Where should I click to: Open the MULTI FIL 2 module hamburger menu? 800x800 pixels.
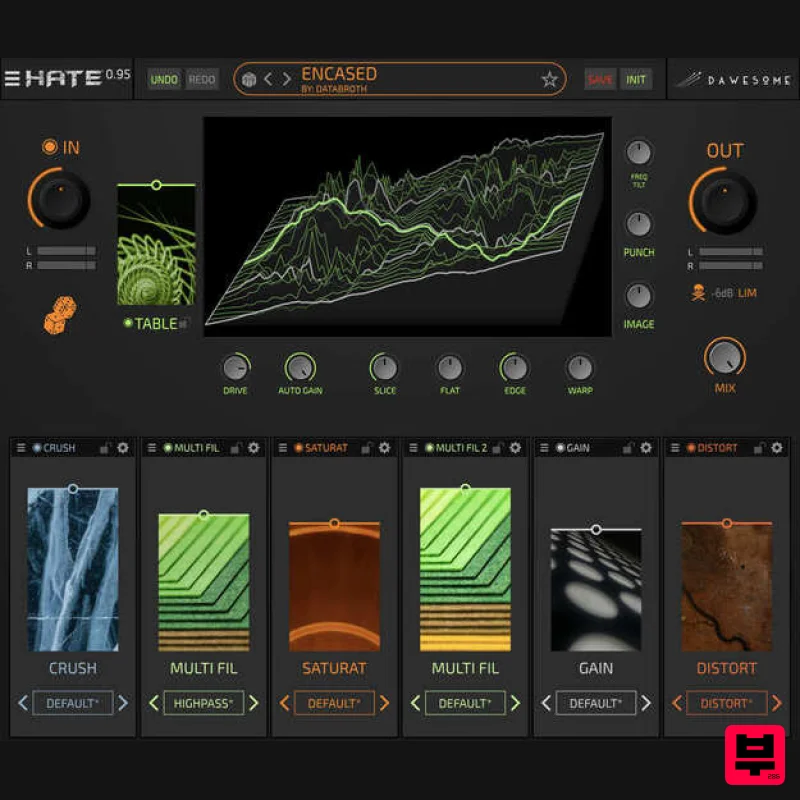414,448
